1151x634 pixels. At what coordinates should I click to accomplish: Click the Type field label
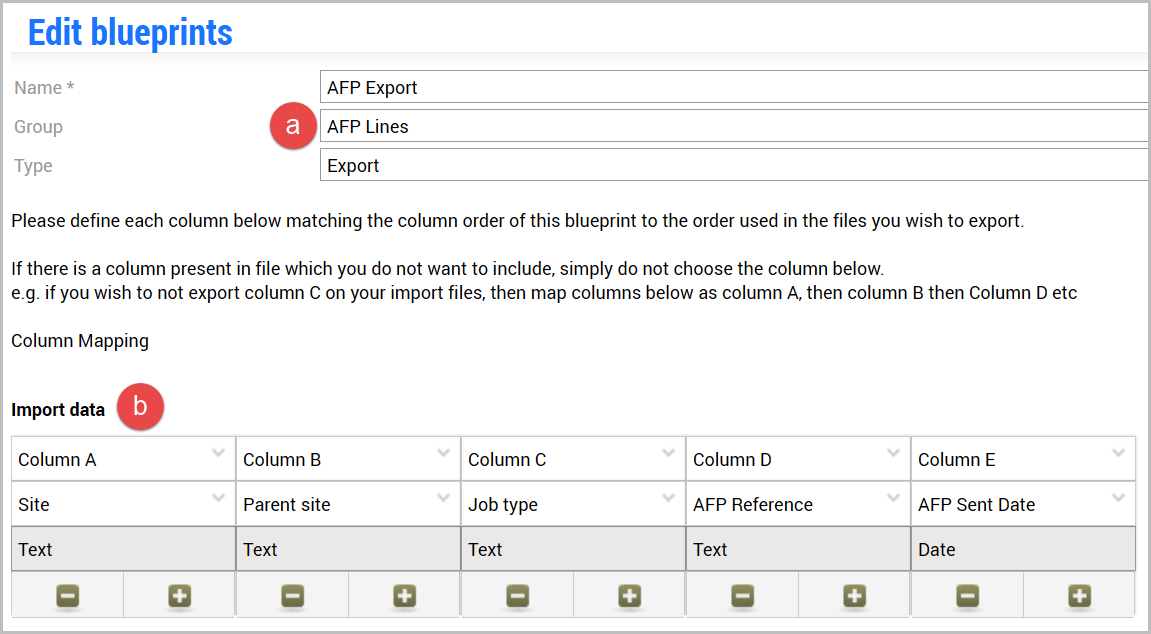coord(33,166)
